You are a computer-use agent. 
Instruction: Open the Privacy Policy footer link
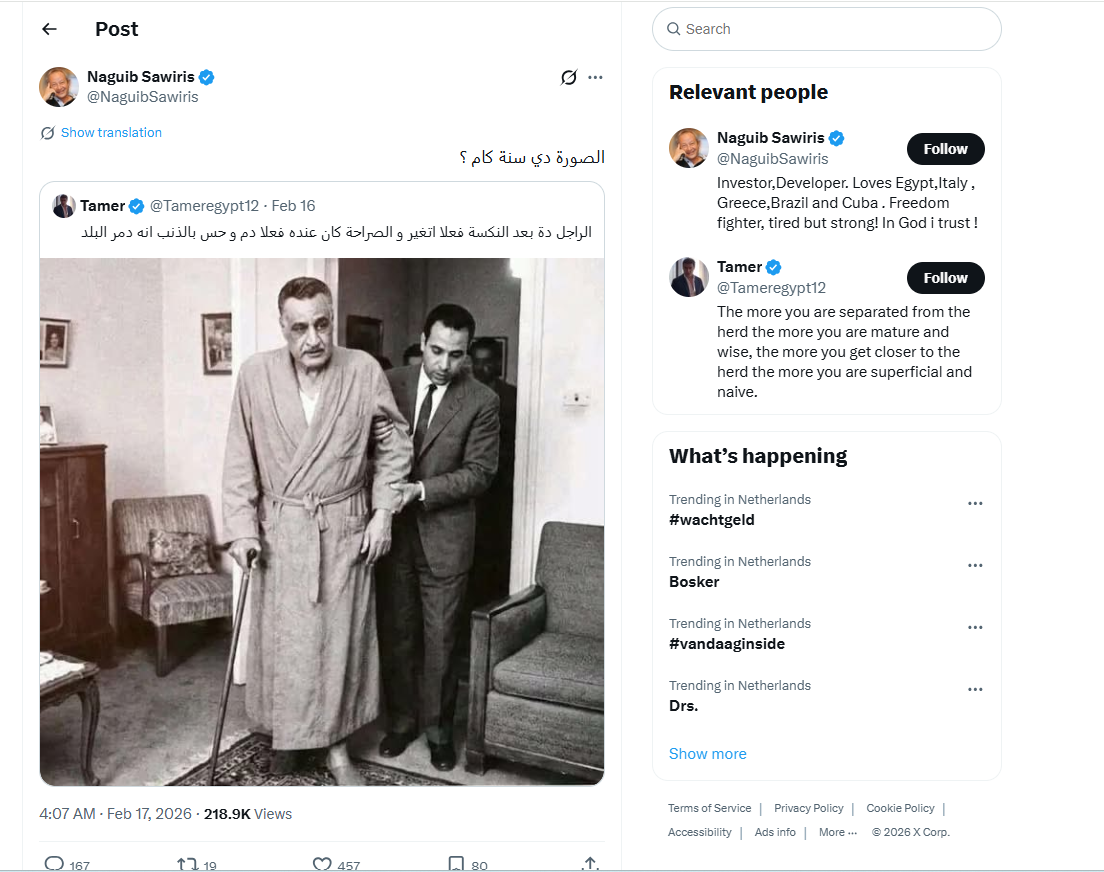click(x=808, y=808)
